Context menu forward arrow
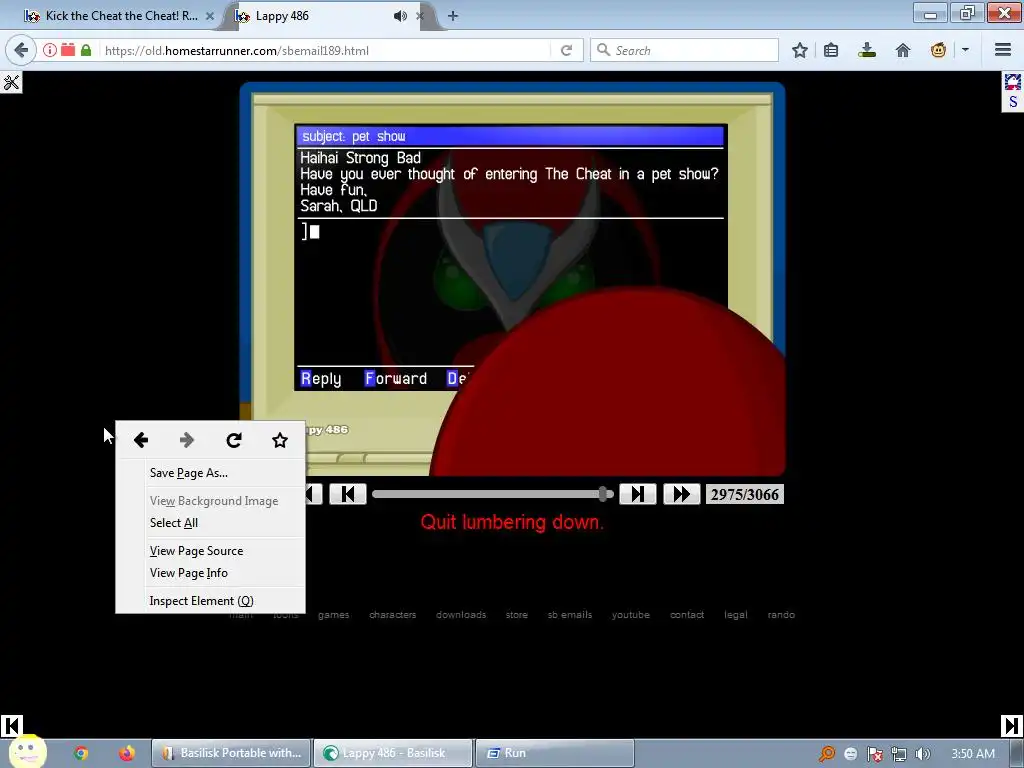 [187, 440]
